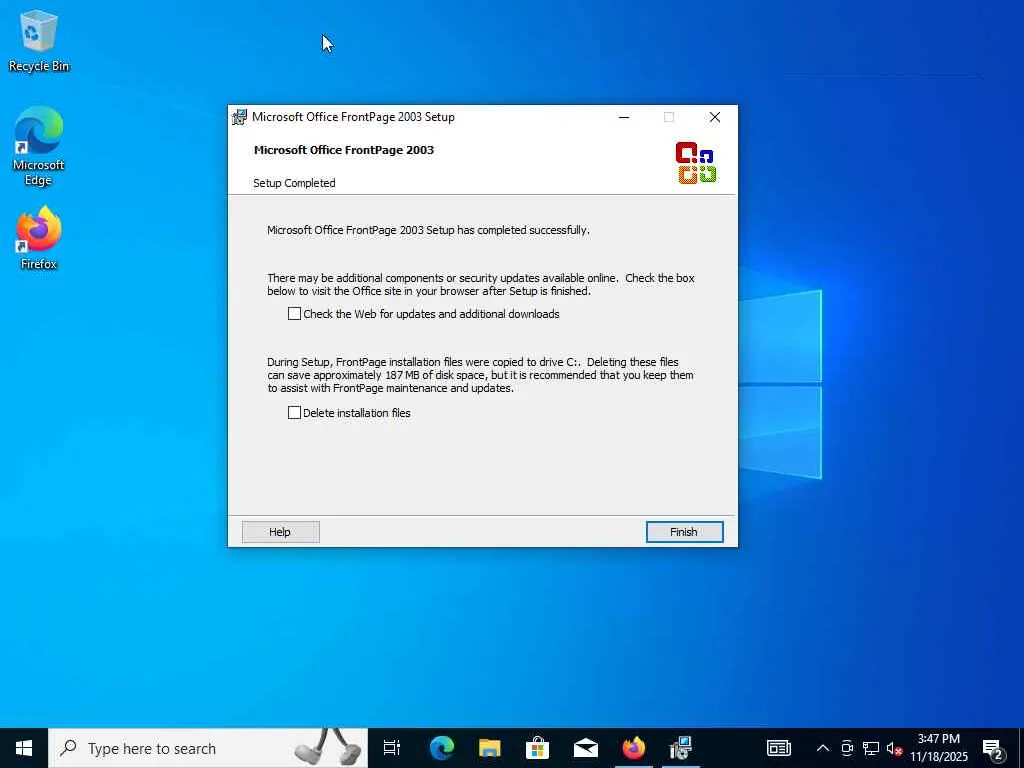Launch Edge from the taskbar
The image size is (1024, 768).
click(442, 748)
